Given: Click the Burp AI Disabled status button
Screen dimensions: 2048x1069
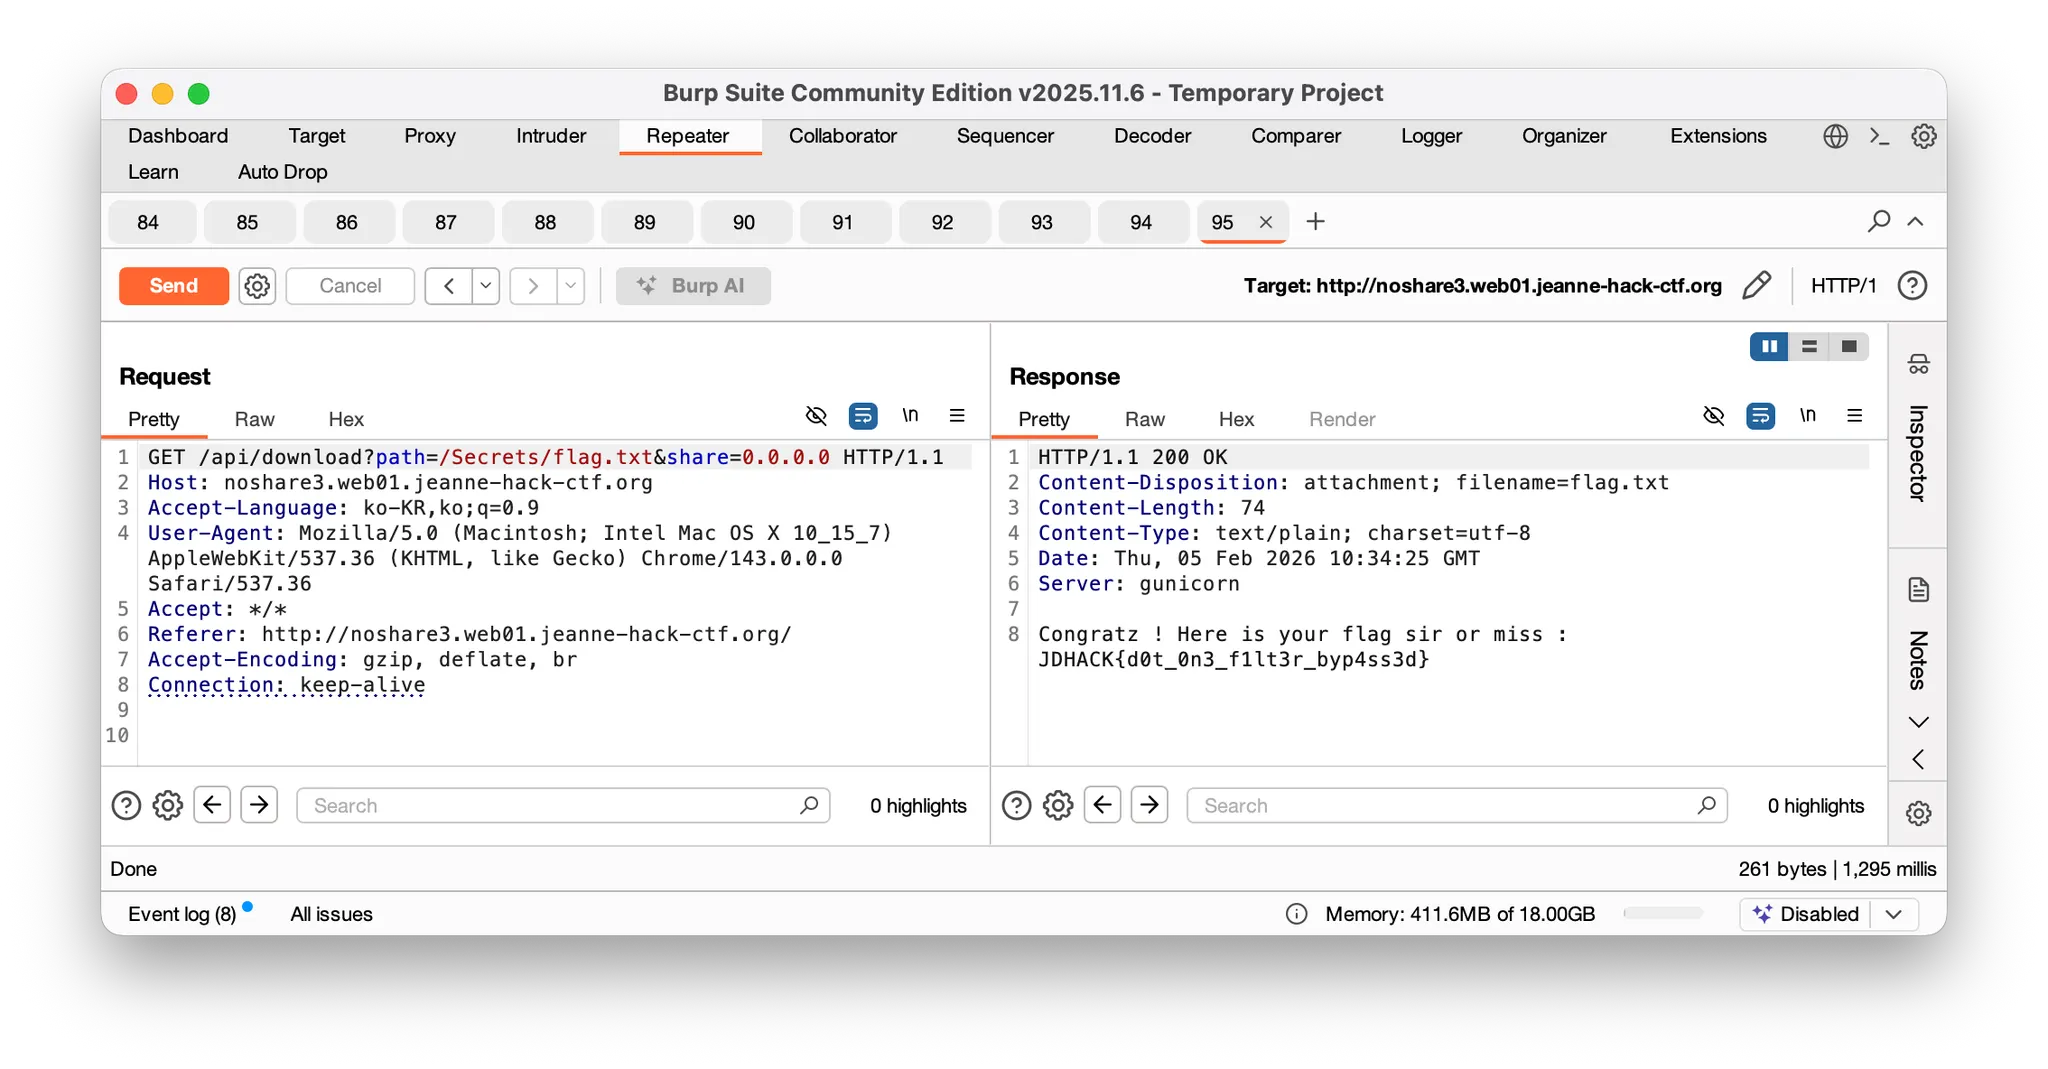Looking at the screenshot, I should tap(1805, 914).
